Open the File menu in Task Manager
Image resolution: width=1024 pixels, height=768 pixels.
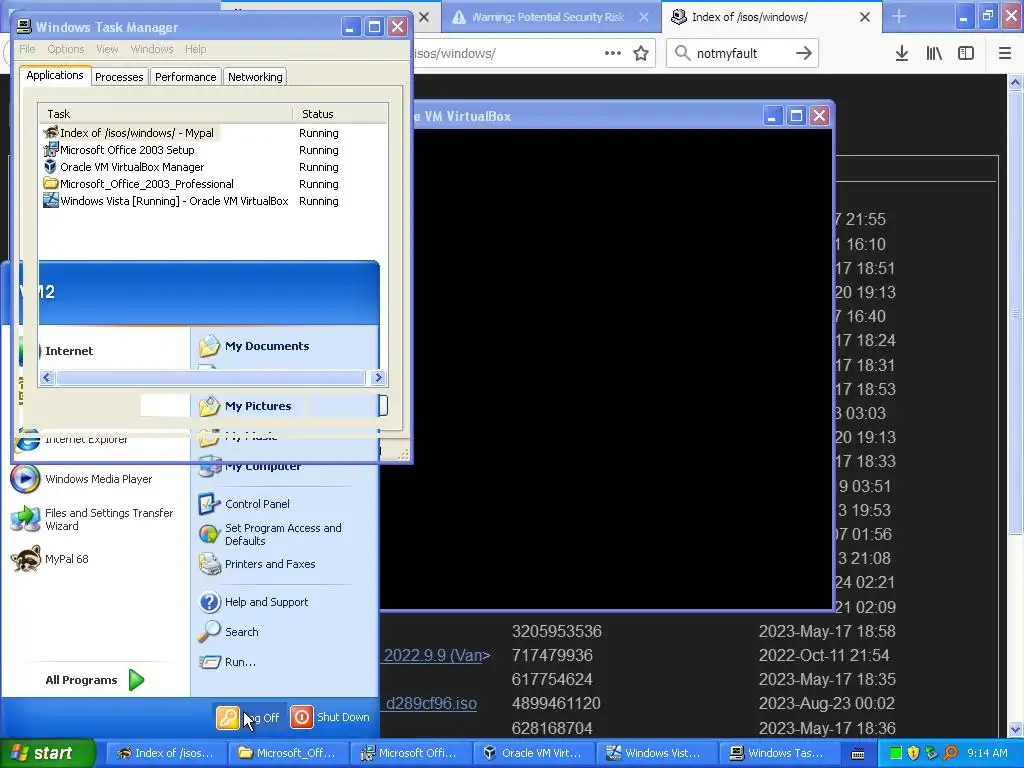[x=27, y=49]
